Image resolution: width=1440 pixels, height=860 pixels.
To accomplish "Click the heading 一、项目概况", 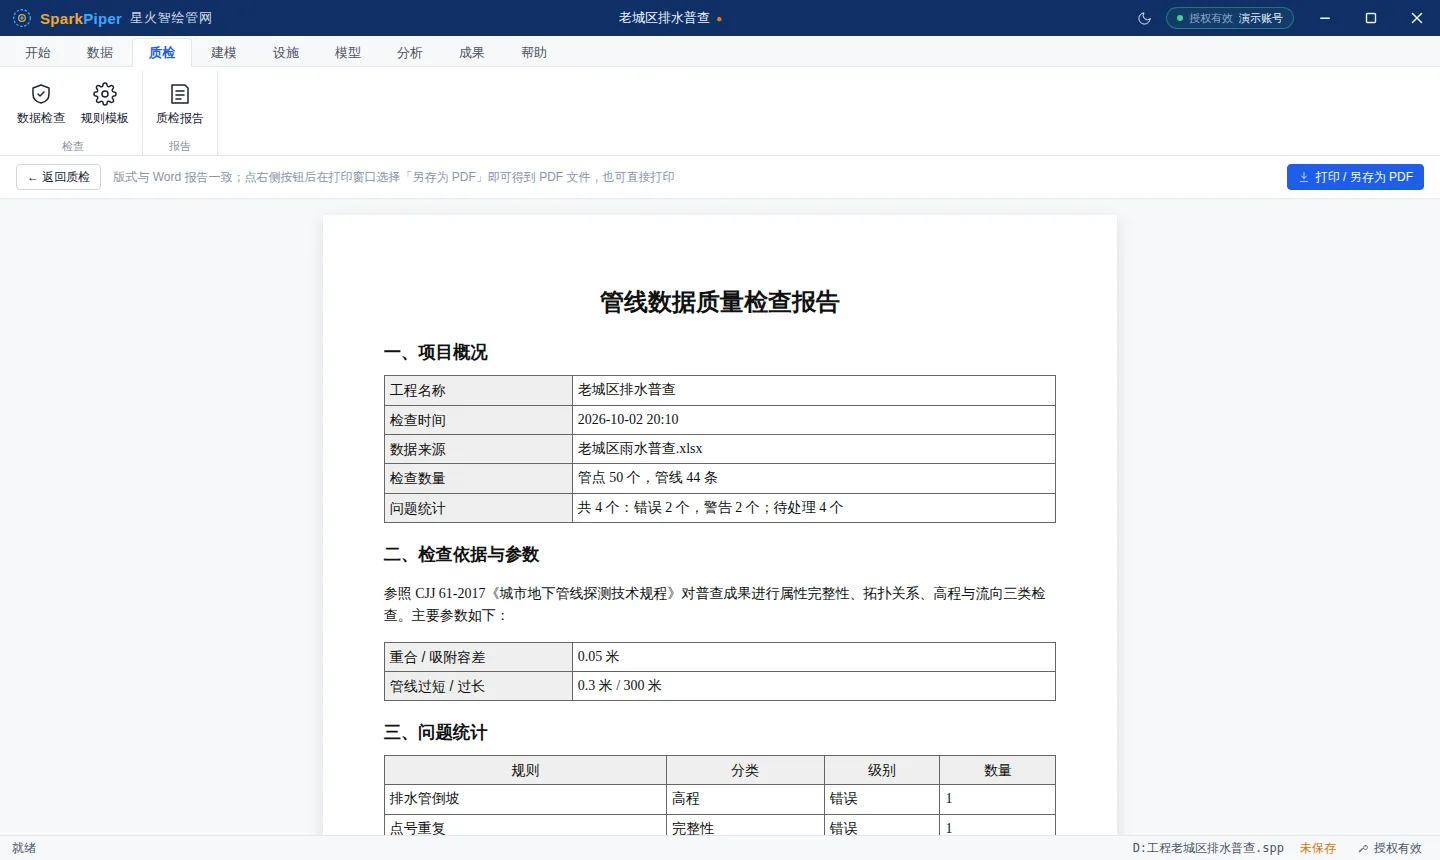I will 436,352.
